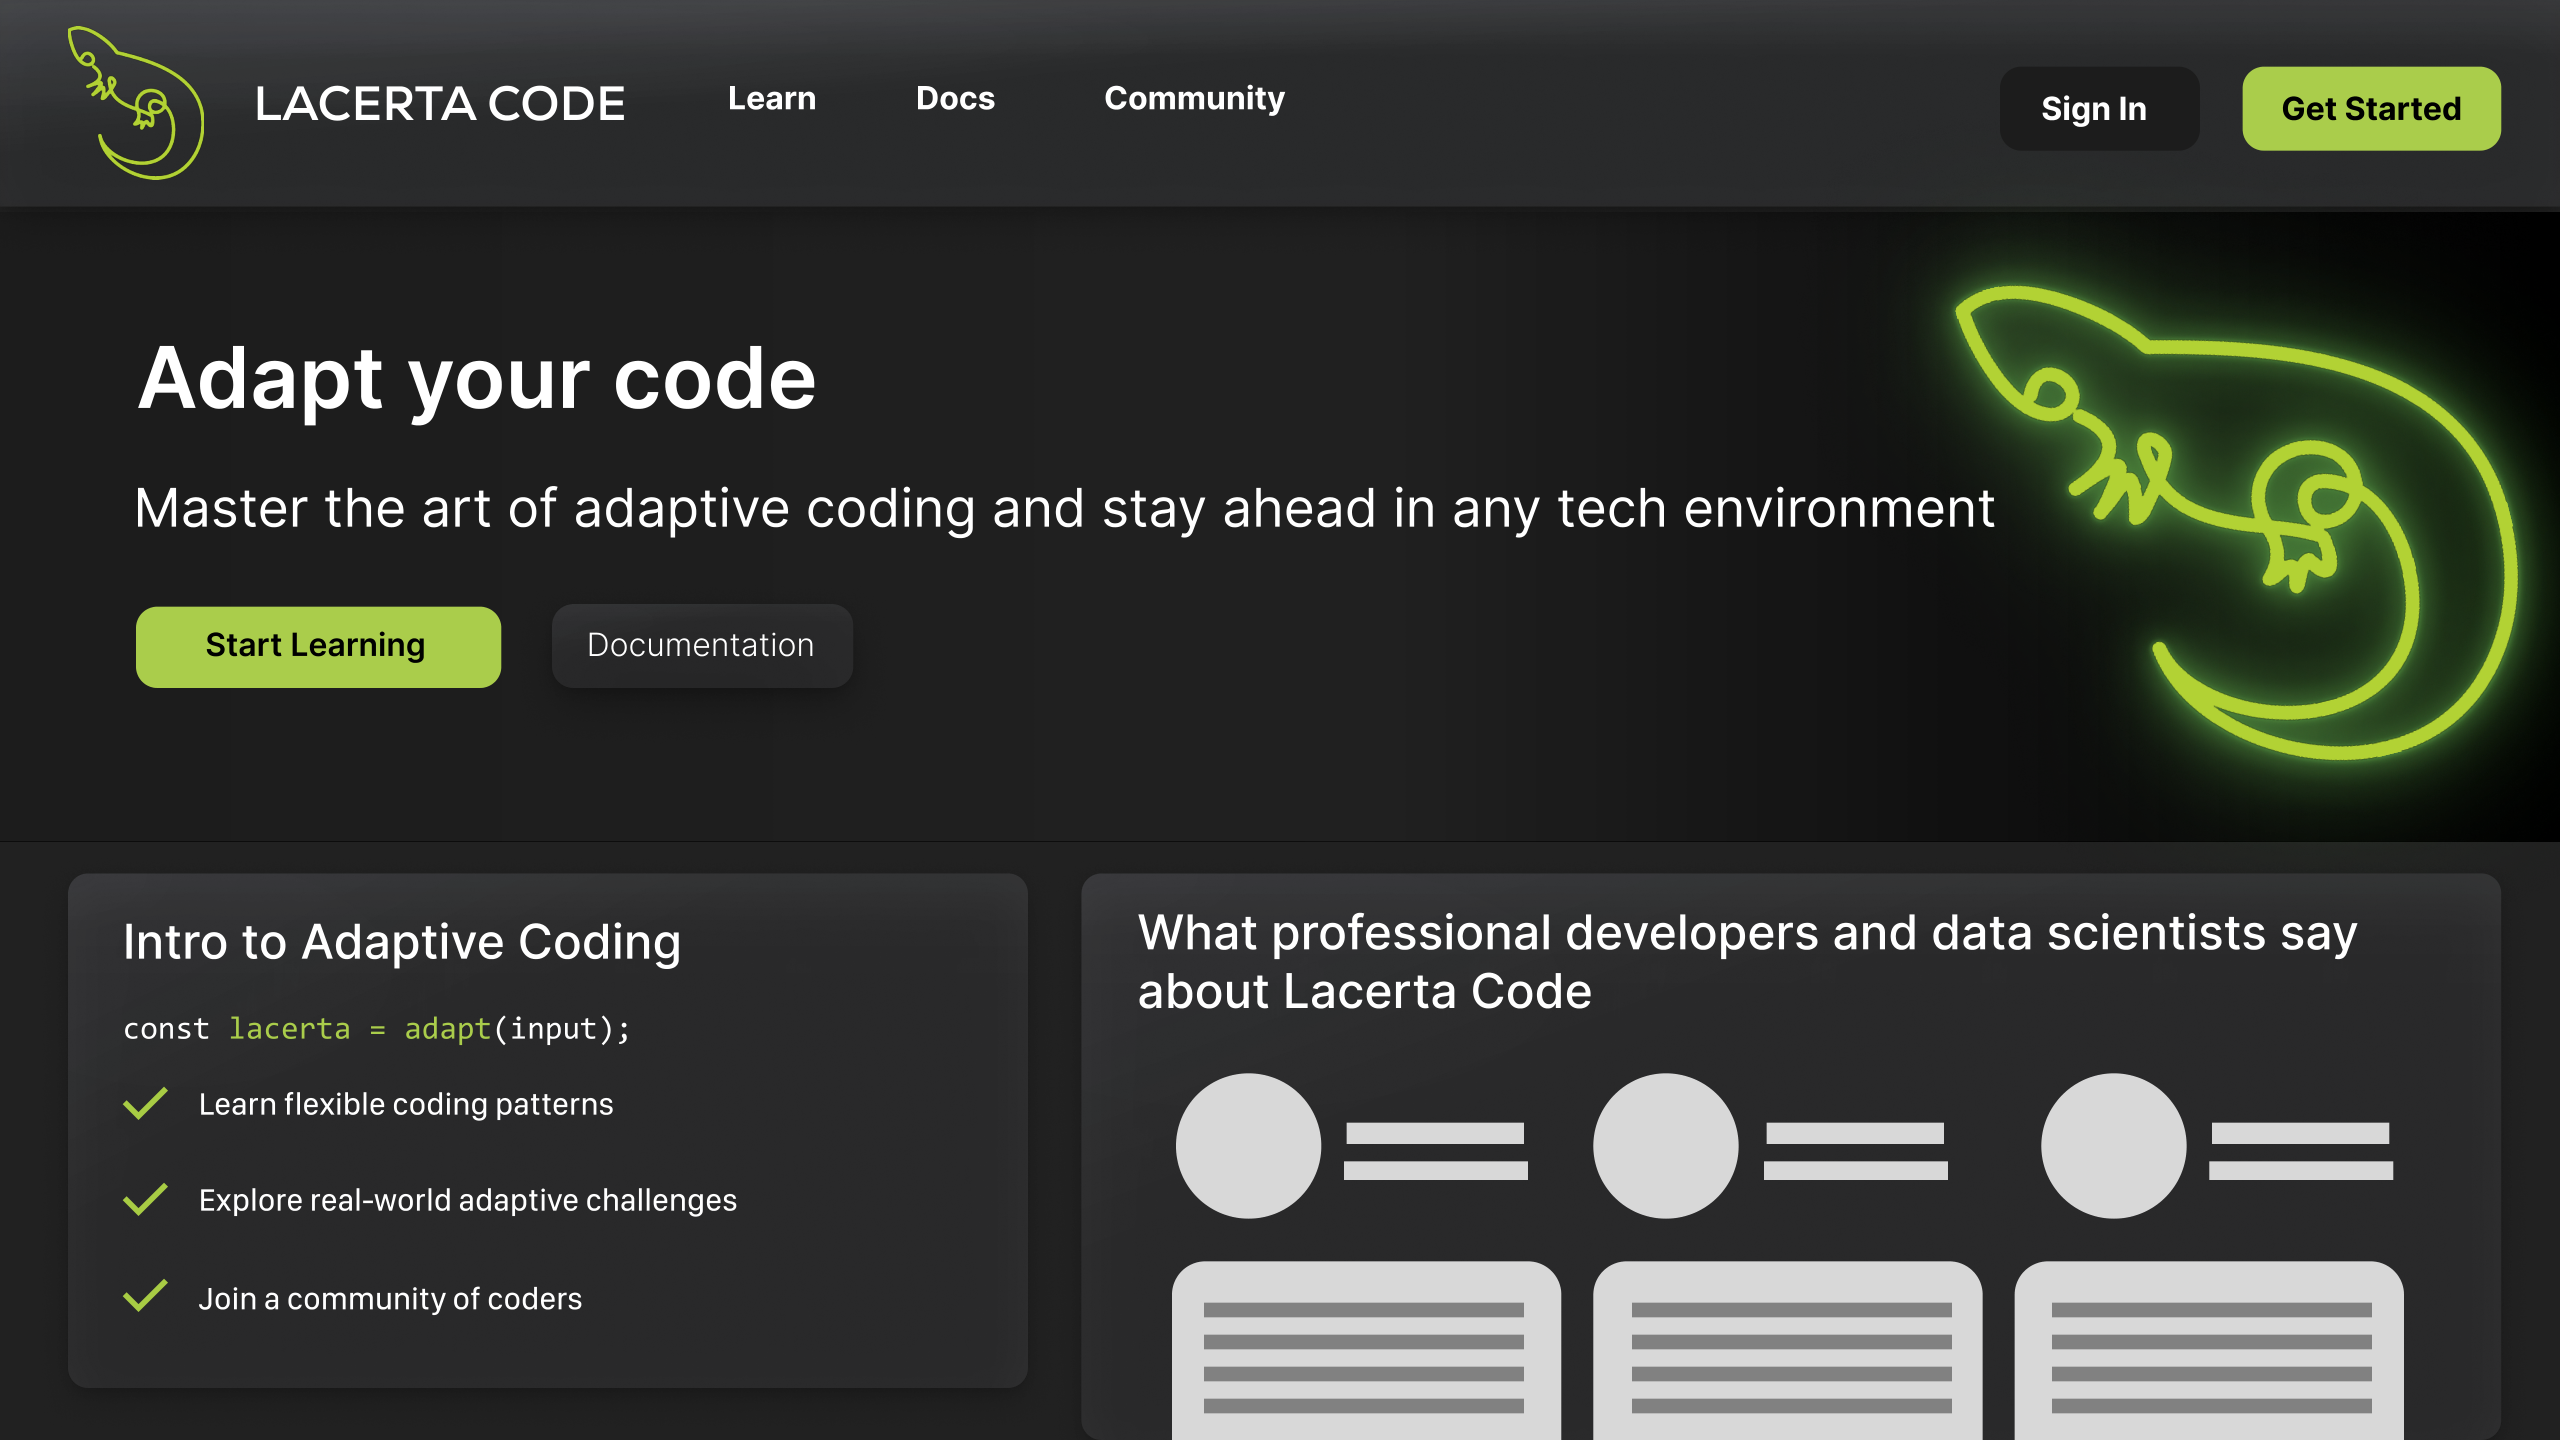Click the middle testimonial avatar circle

pos(1664,1145)
